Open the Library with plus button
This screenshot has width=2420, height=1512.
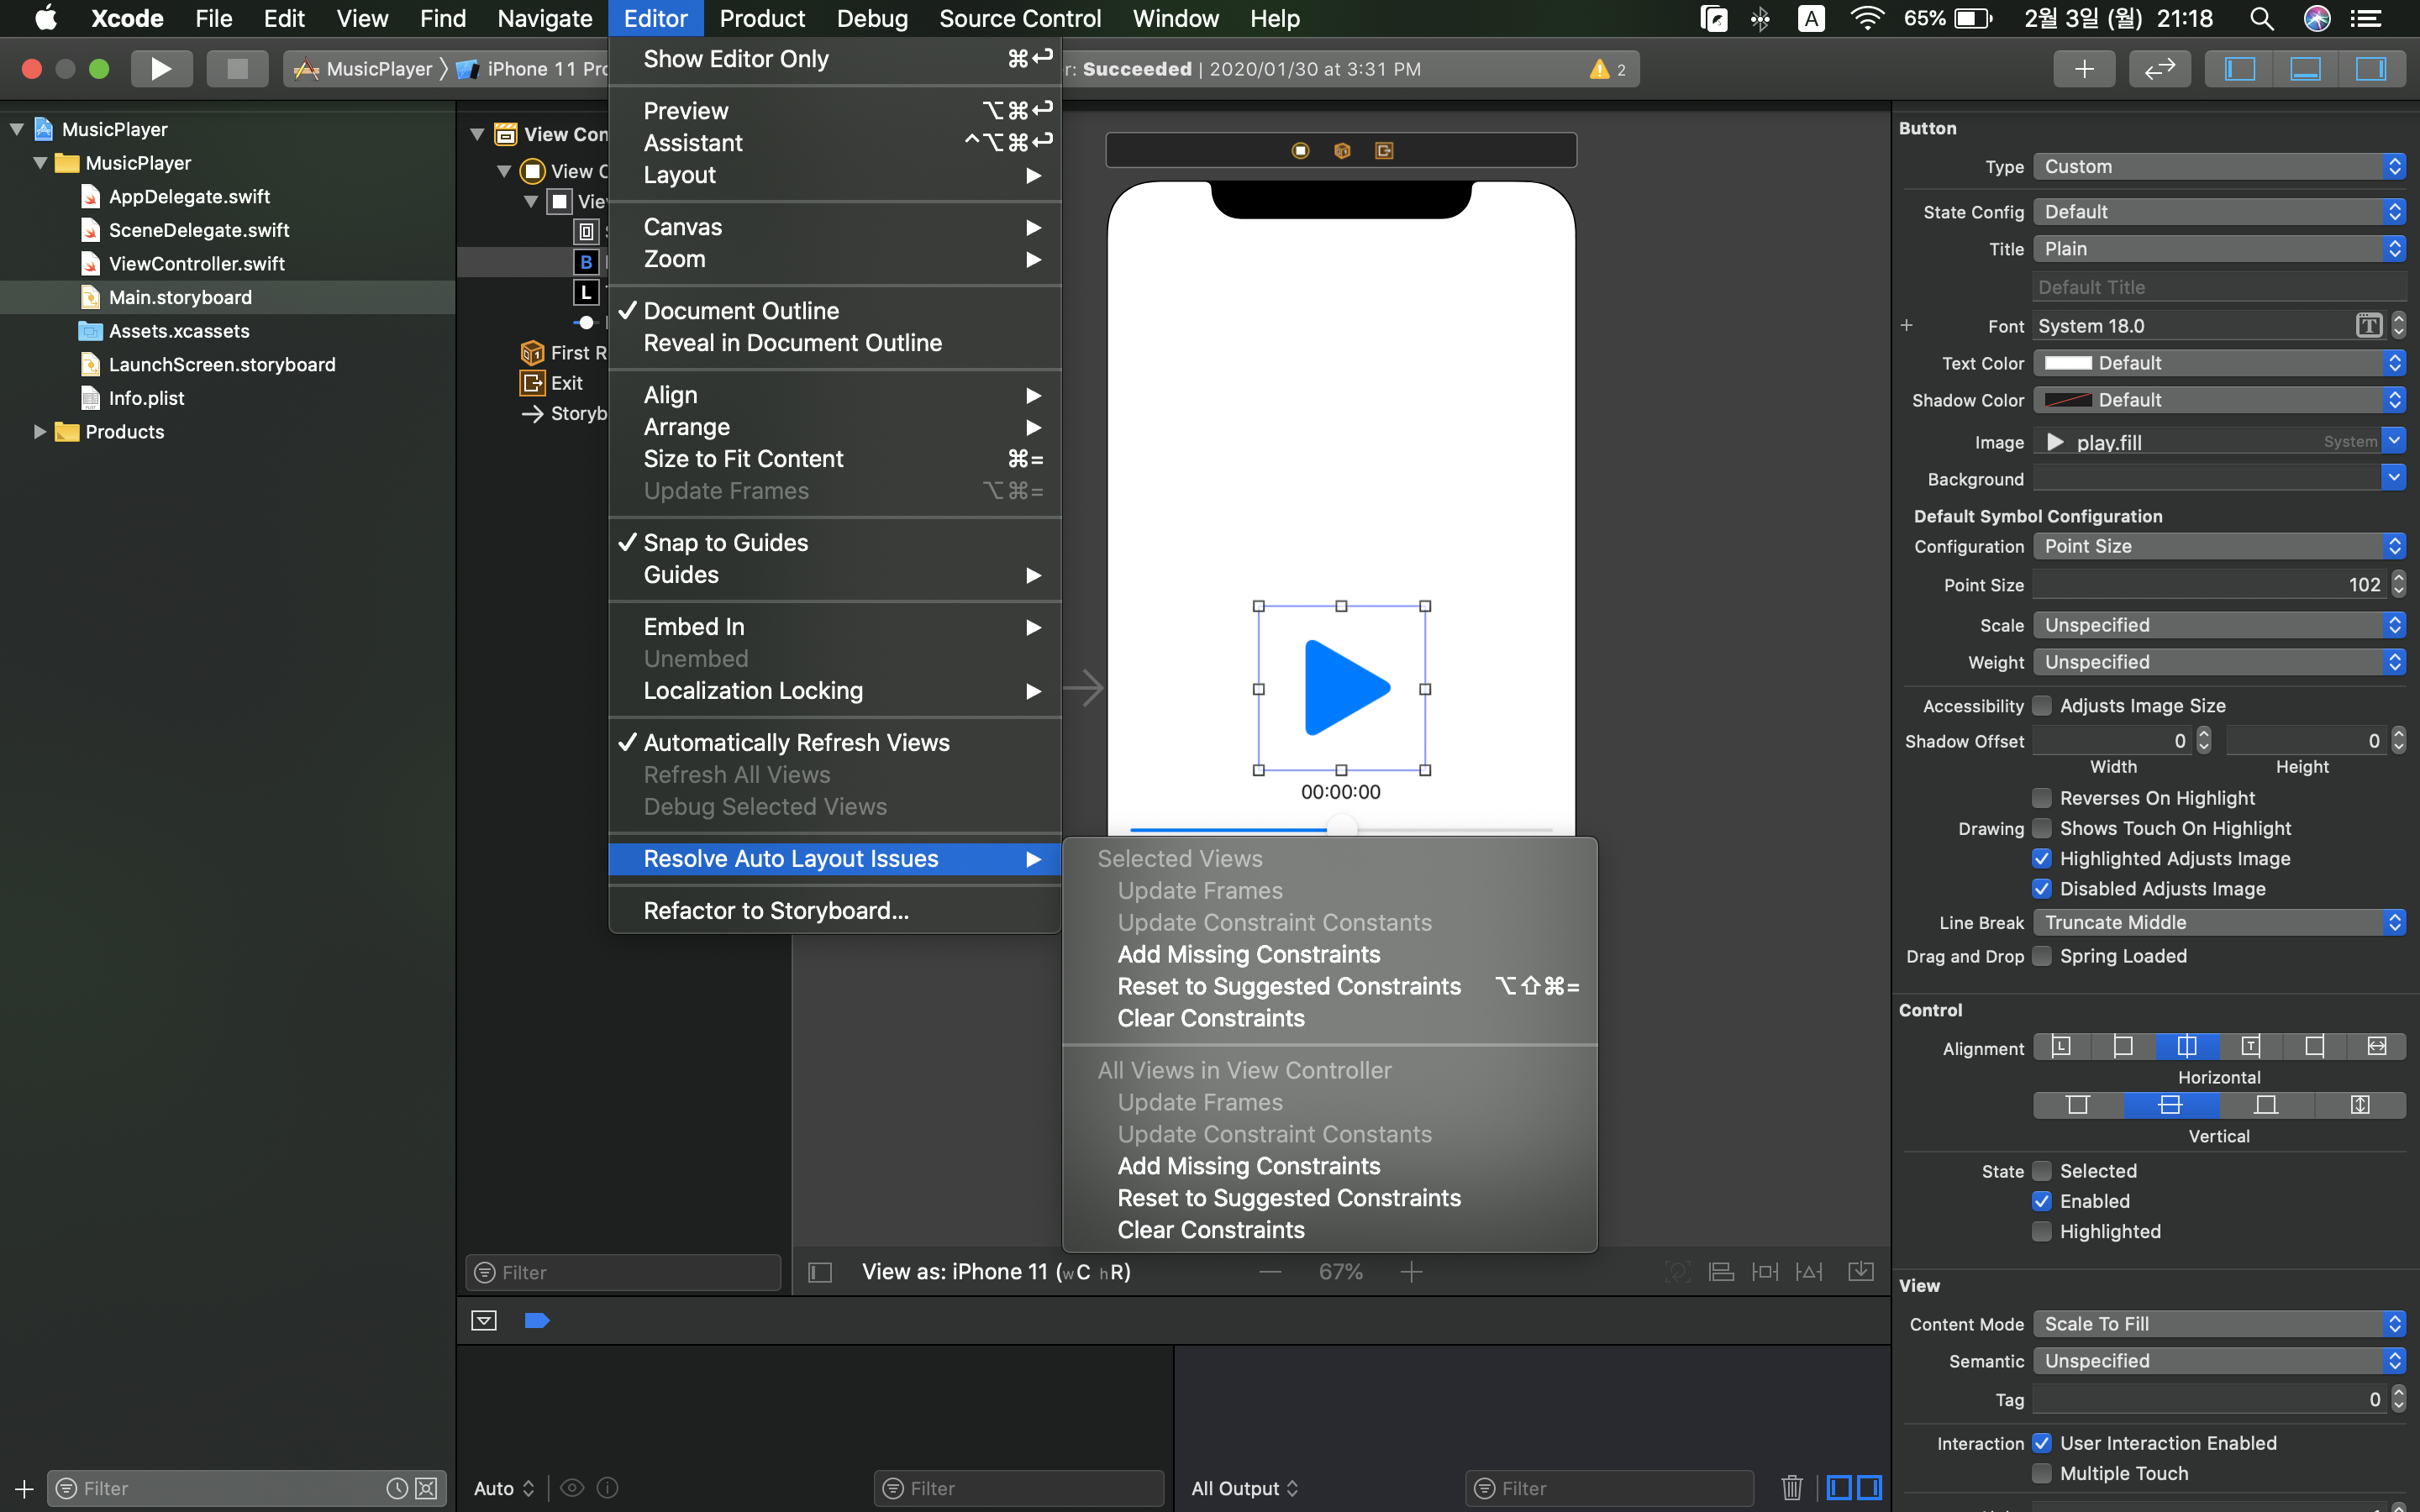click(2084, 69)
